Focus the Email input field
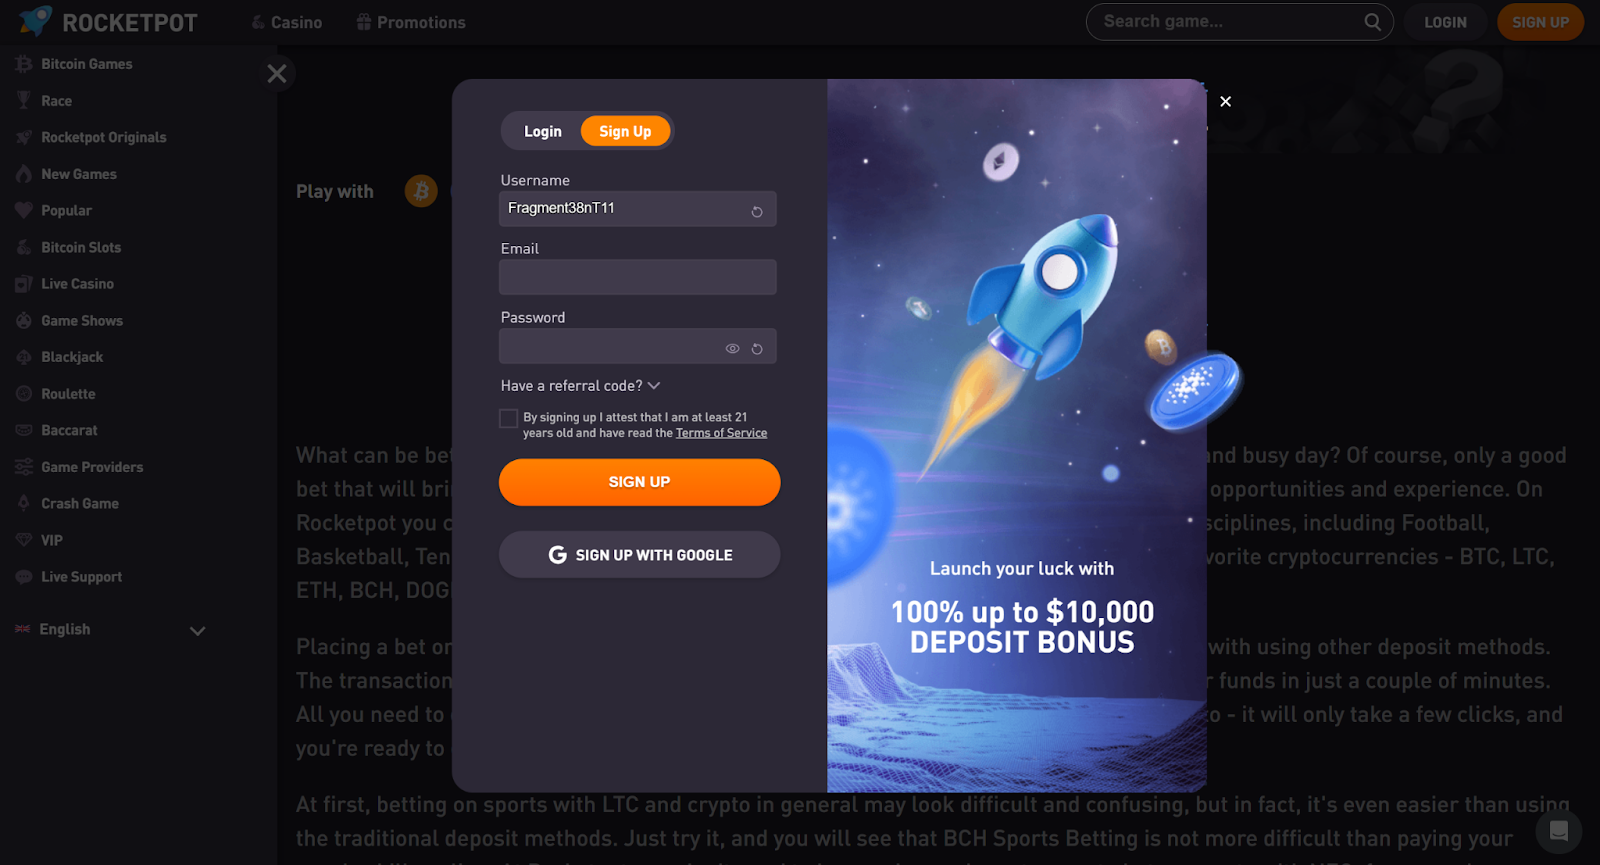The width and height of the screenshot is (1600, 865). 638,277
